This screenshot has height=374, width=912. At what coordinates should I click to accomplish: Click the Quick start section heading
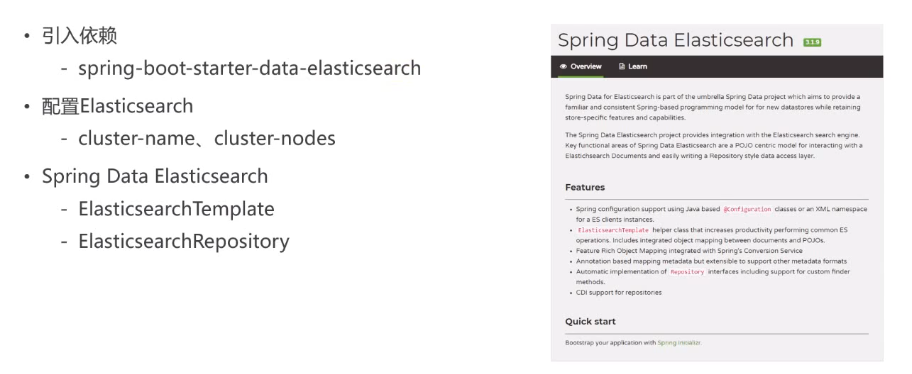click(590, 321)
